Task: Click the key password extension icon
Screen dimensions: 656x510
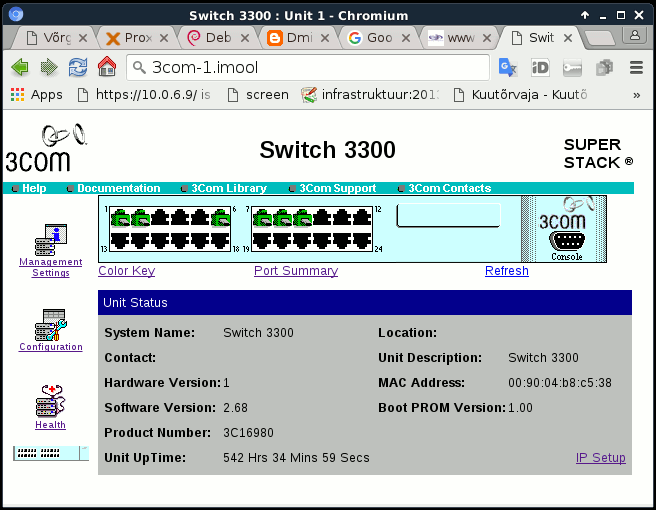Action: coord(572,68)
